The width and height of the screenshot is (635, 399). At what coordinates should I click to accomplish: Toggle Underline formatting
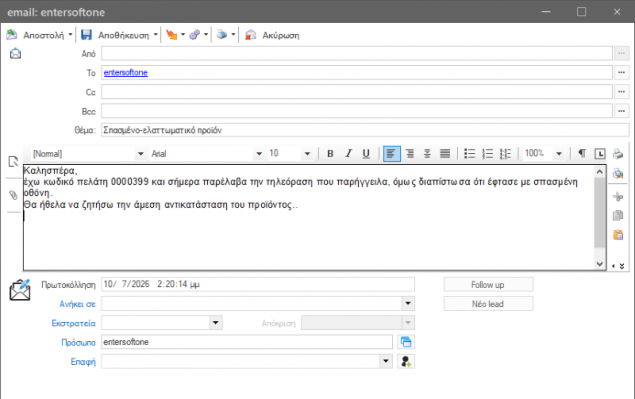tap(366, 154)
